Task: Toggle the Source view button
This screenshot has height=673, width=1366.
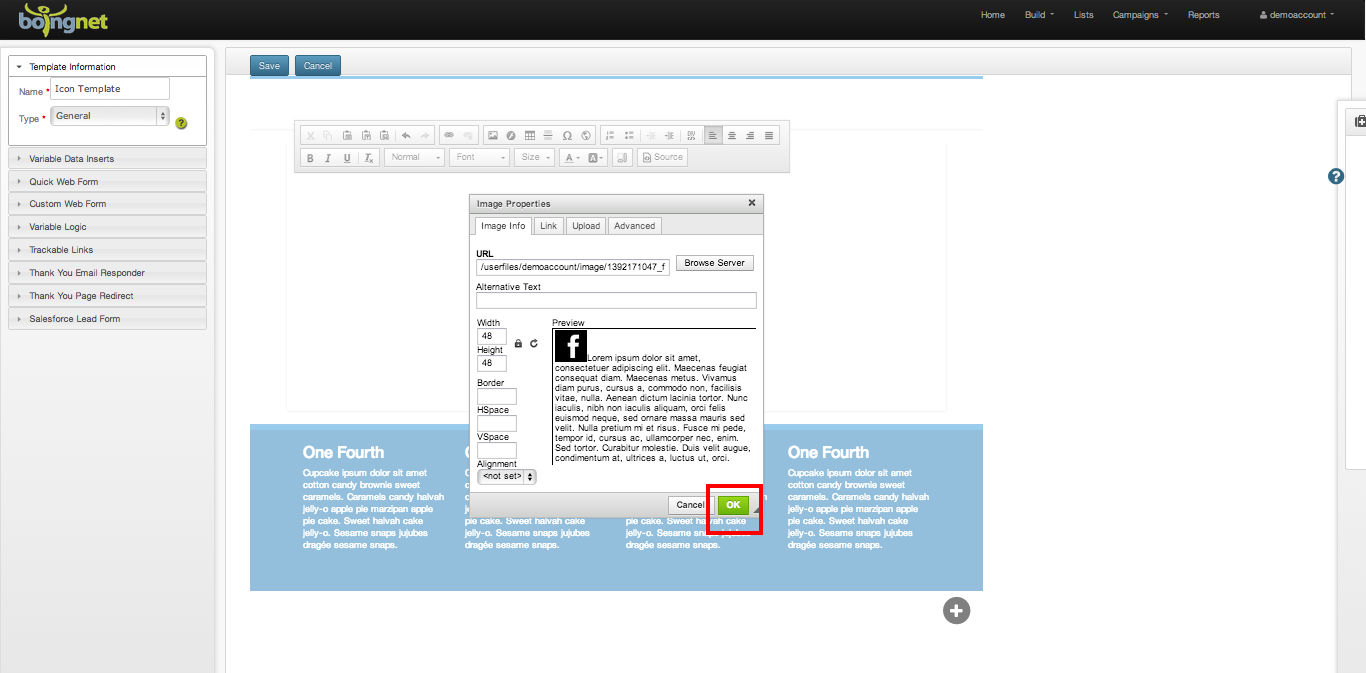Action: point(663,157)
